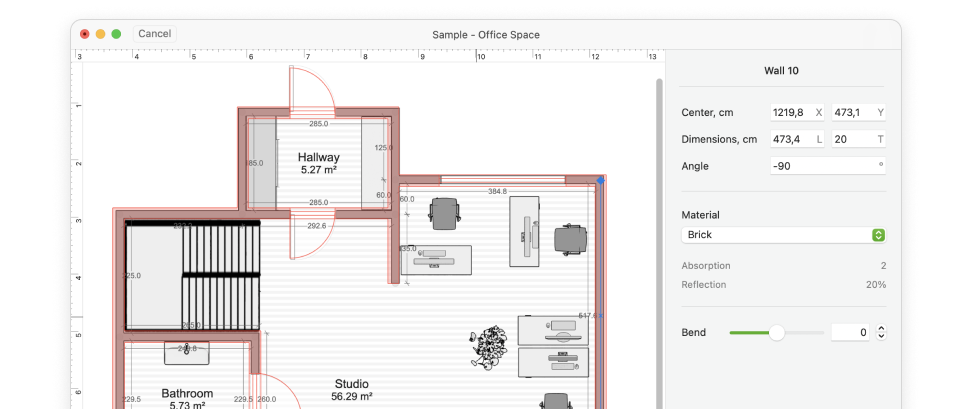Click the 292.6 door dimension label
Viewport: 970px width, 409px height.
click(x=317, y=226)
